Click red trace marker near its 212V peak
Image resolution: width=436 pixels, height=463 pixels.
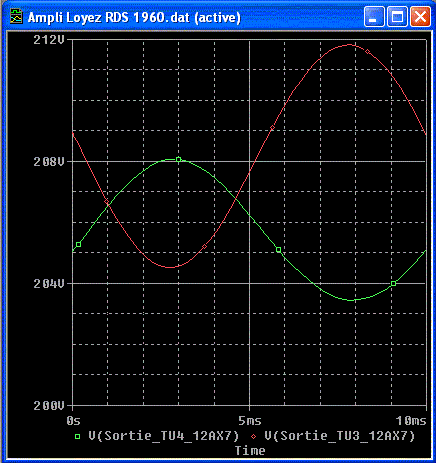coord(368,52)
